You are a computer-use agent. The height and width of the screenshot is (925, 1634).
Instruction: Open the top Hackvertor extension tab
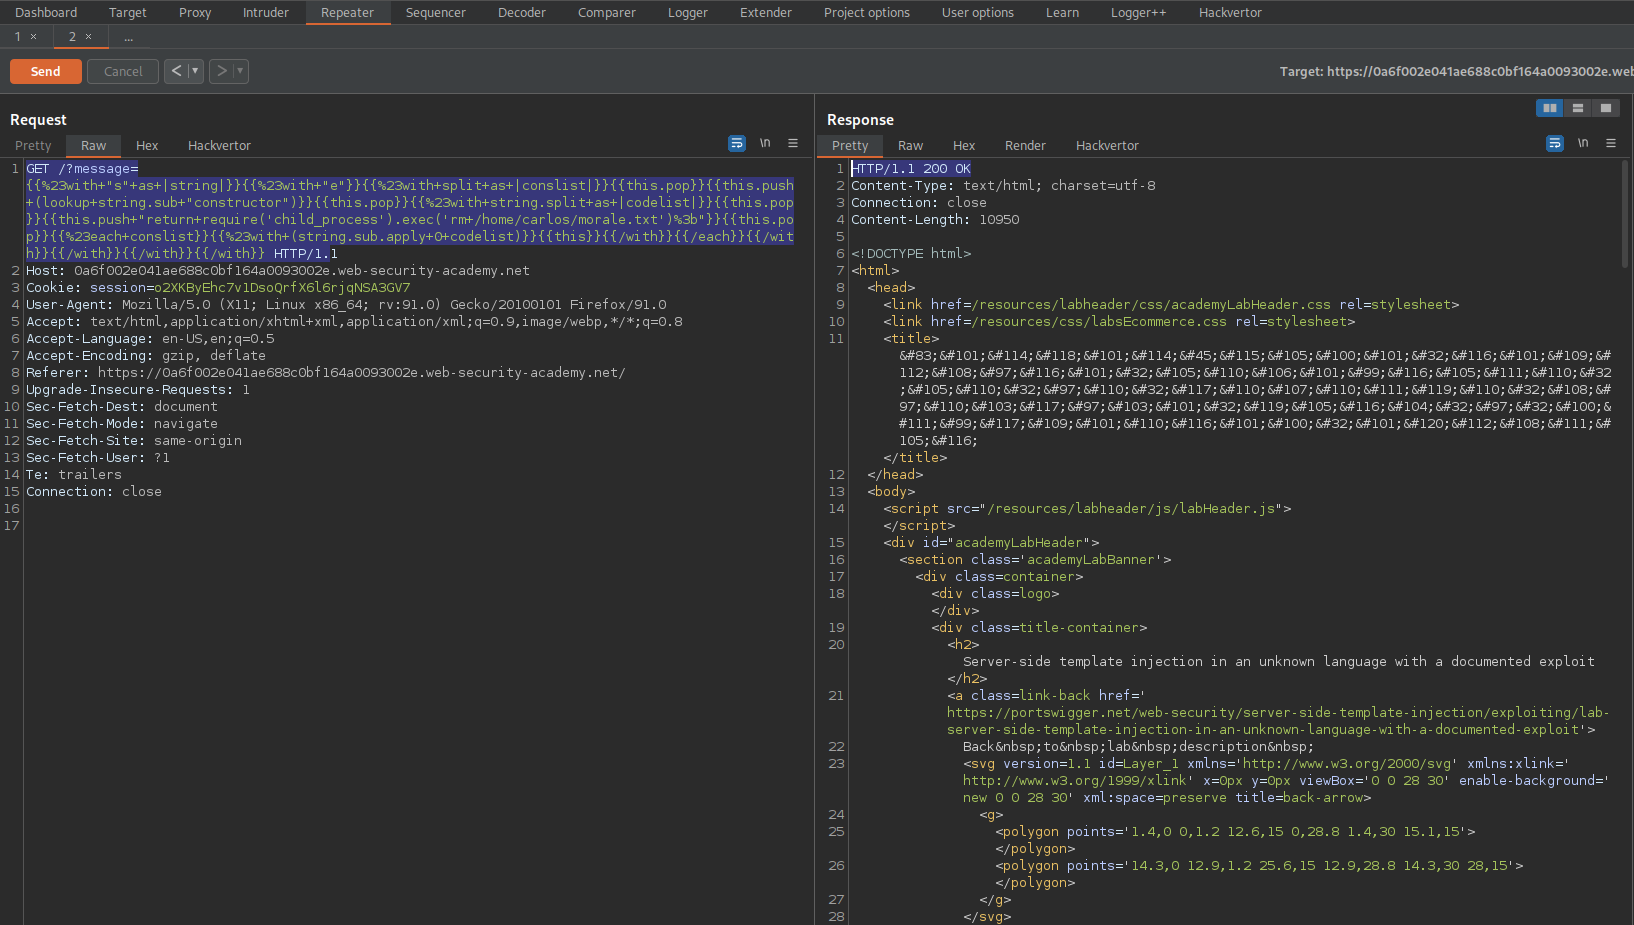click(x=1231, y=13)
